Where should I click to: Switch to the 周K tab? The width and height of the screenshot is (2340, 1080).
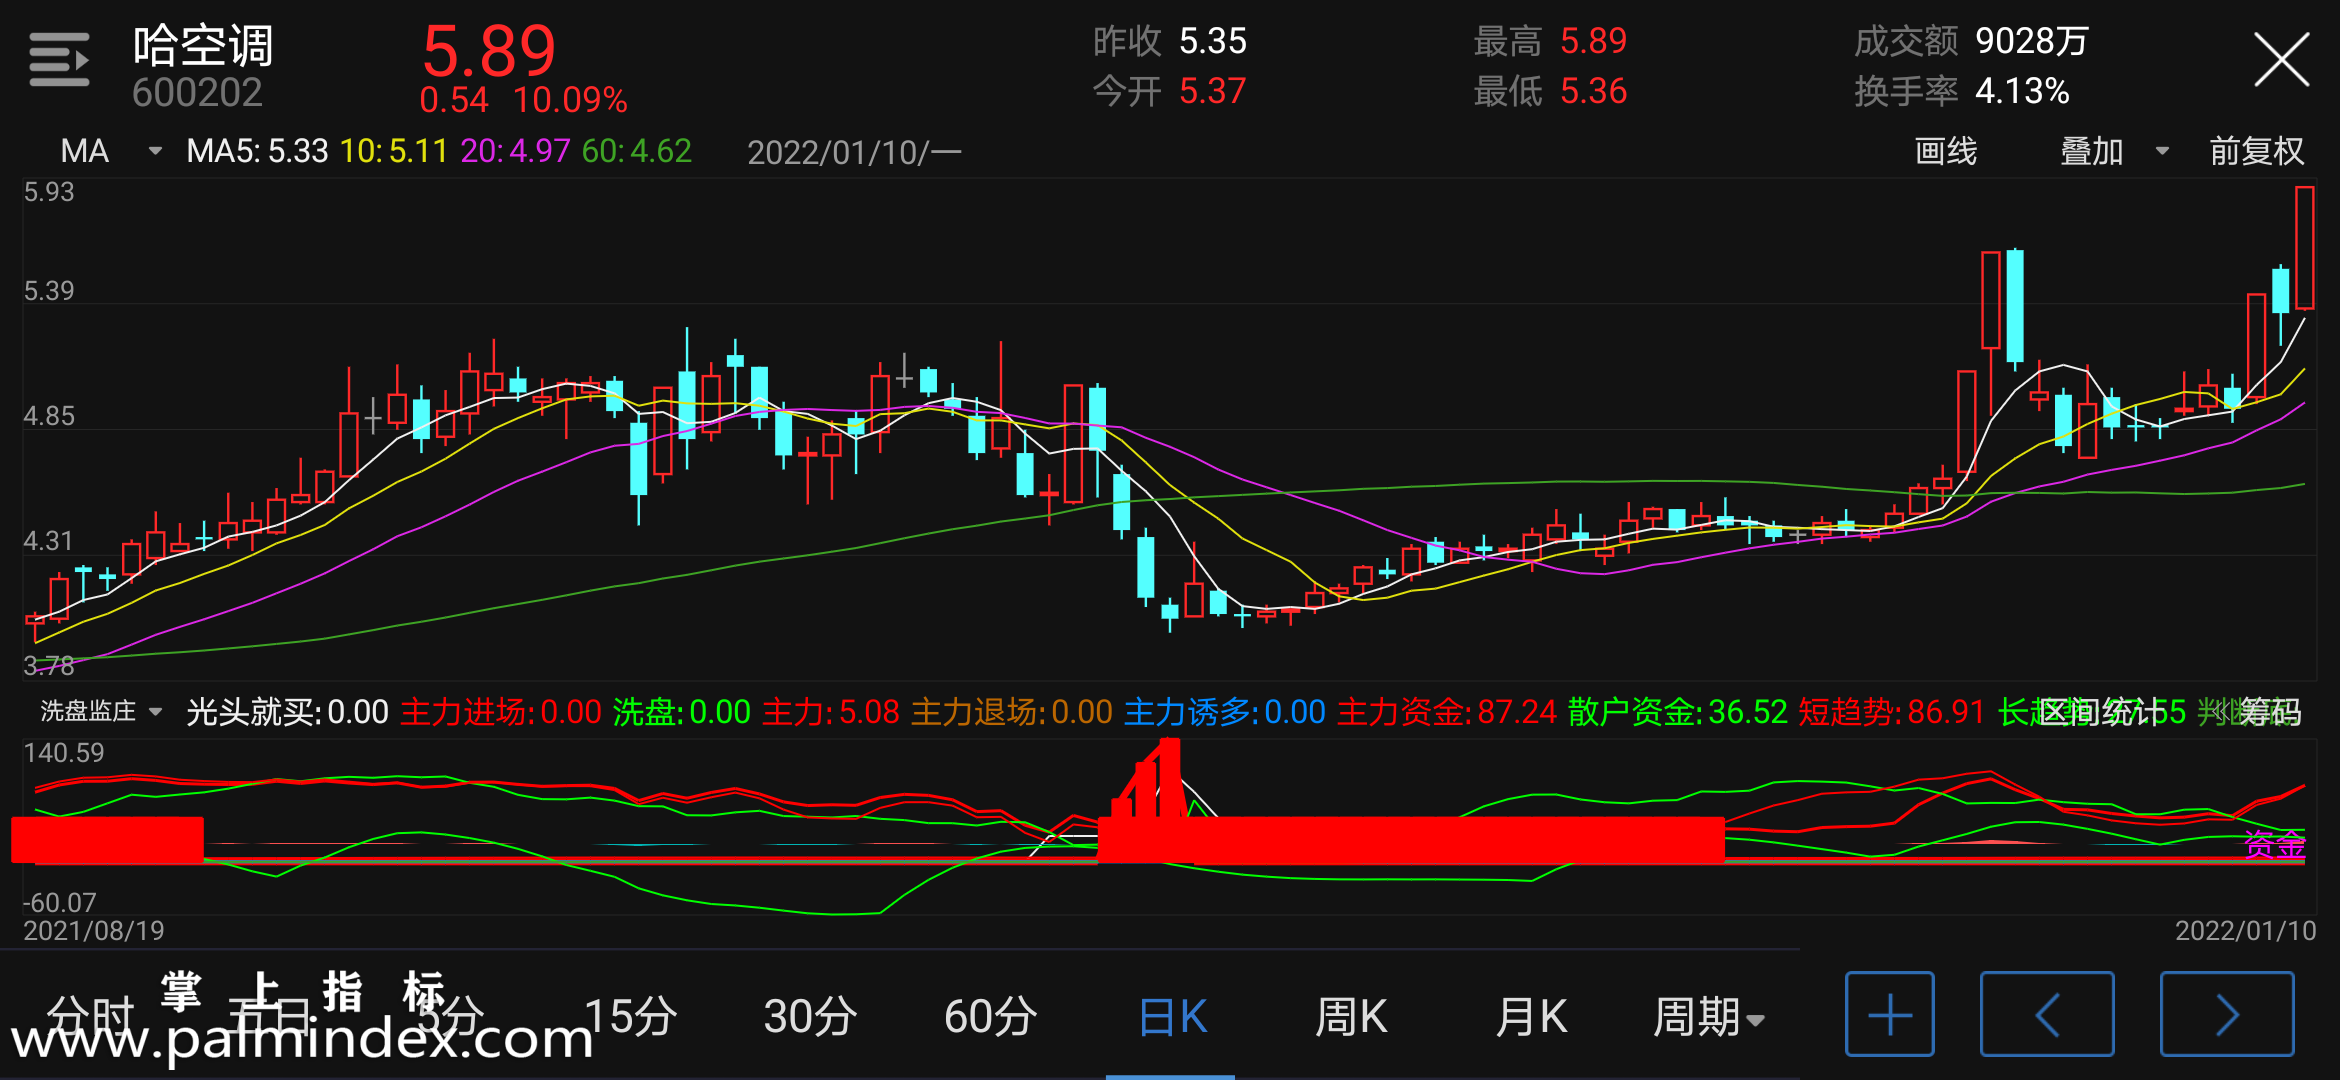pyautogui.click(x=1351, y=1017)
